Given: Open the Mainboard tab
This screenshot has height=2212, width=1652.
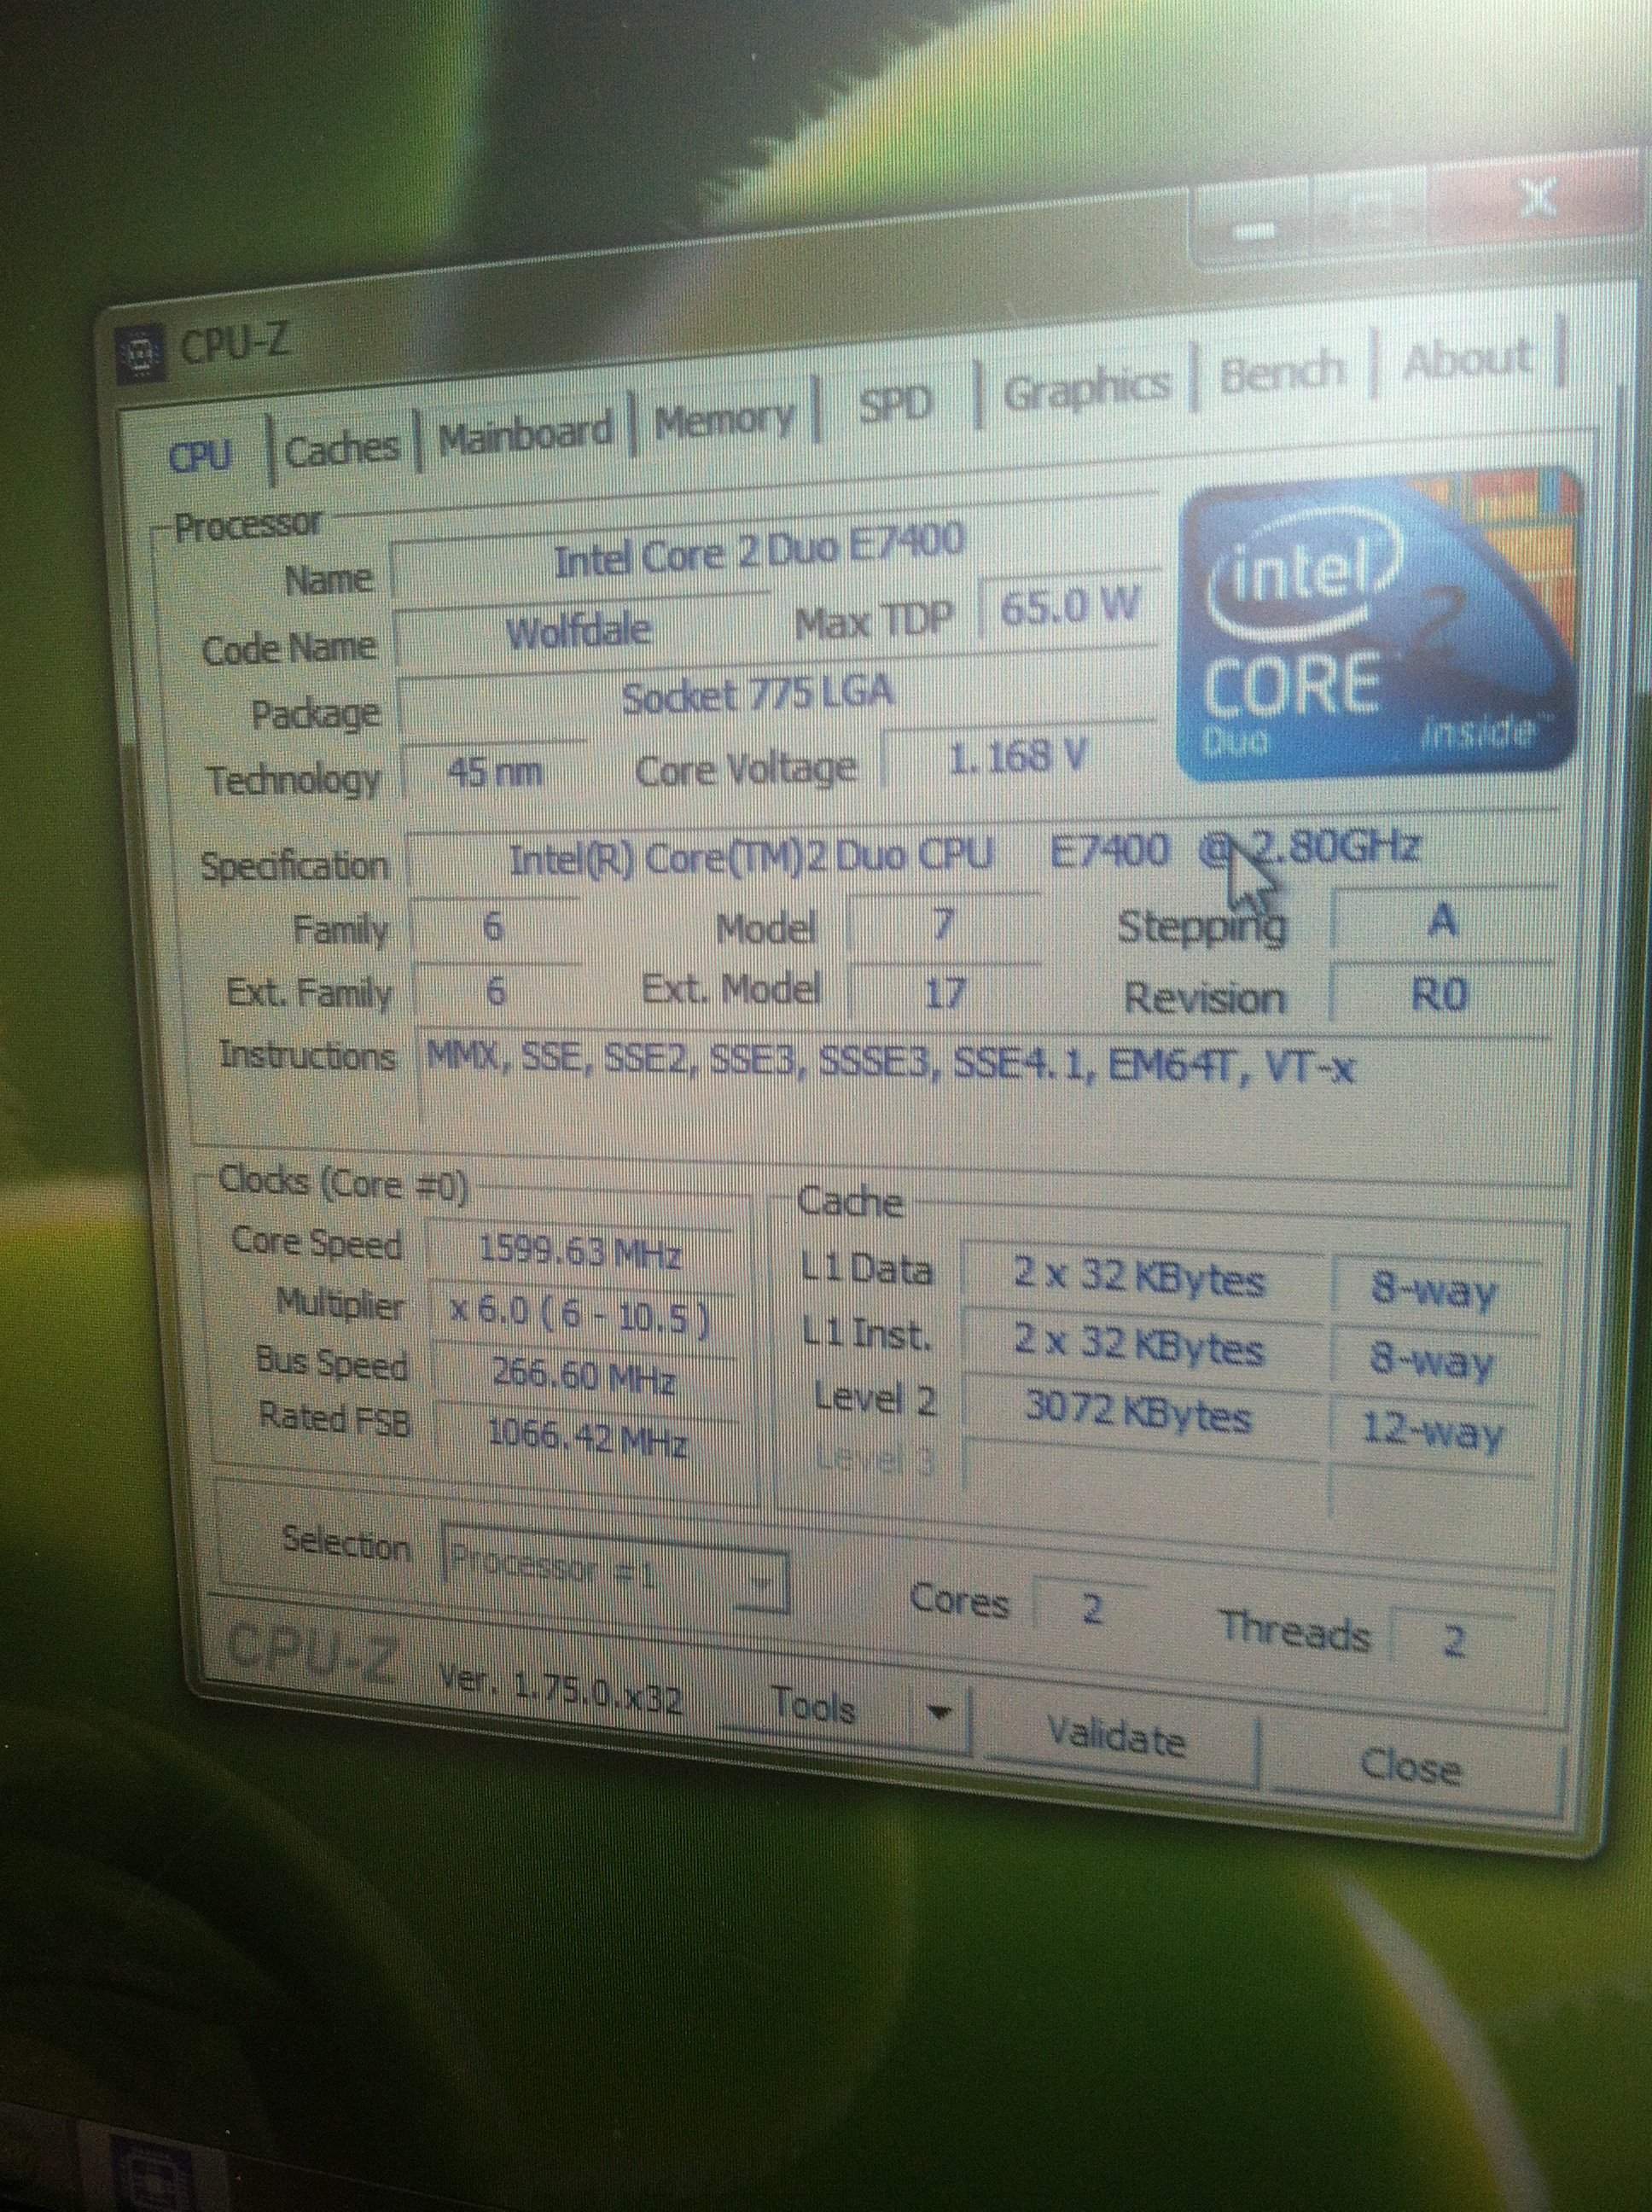Looking at the screenshot, I should tap(524, 433).
